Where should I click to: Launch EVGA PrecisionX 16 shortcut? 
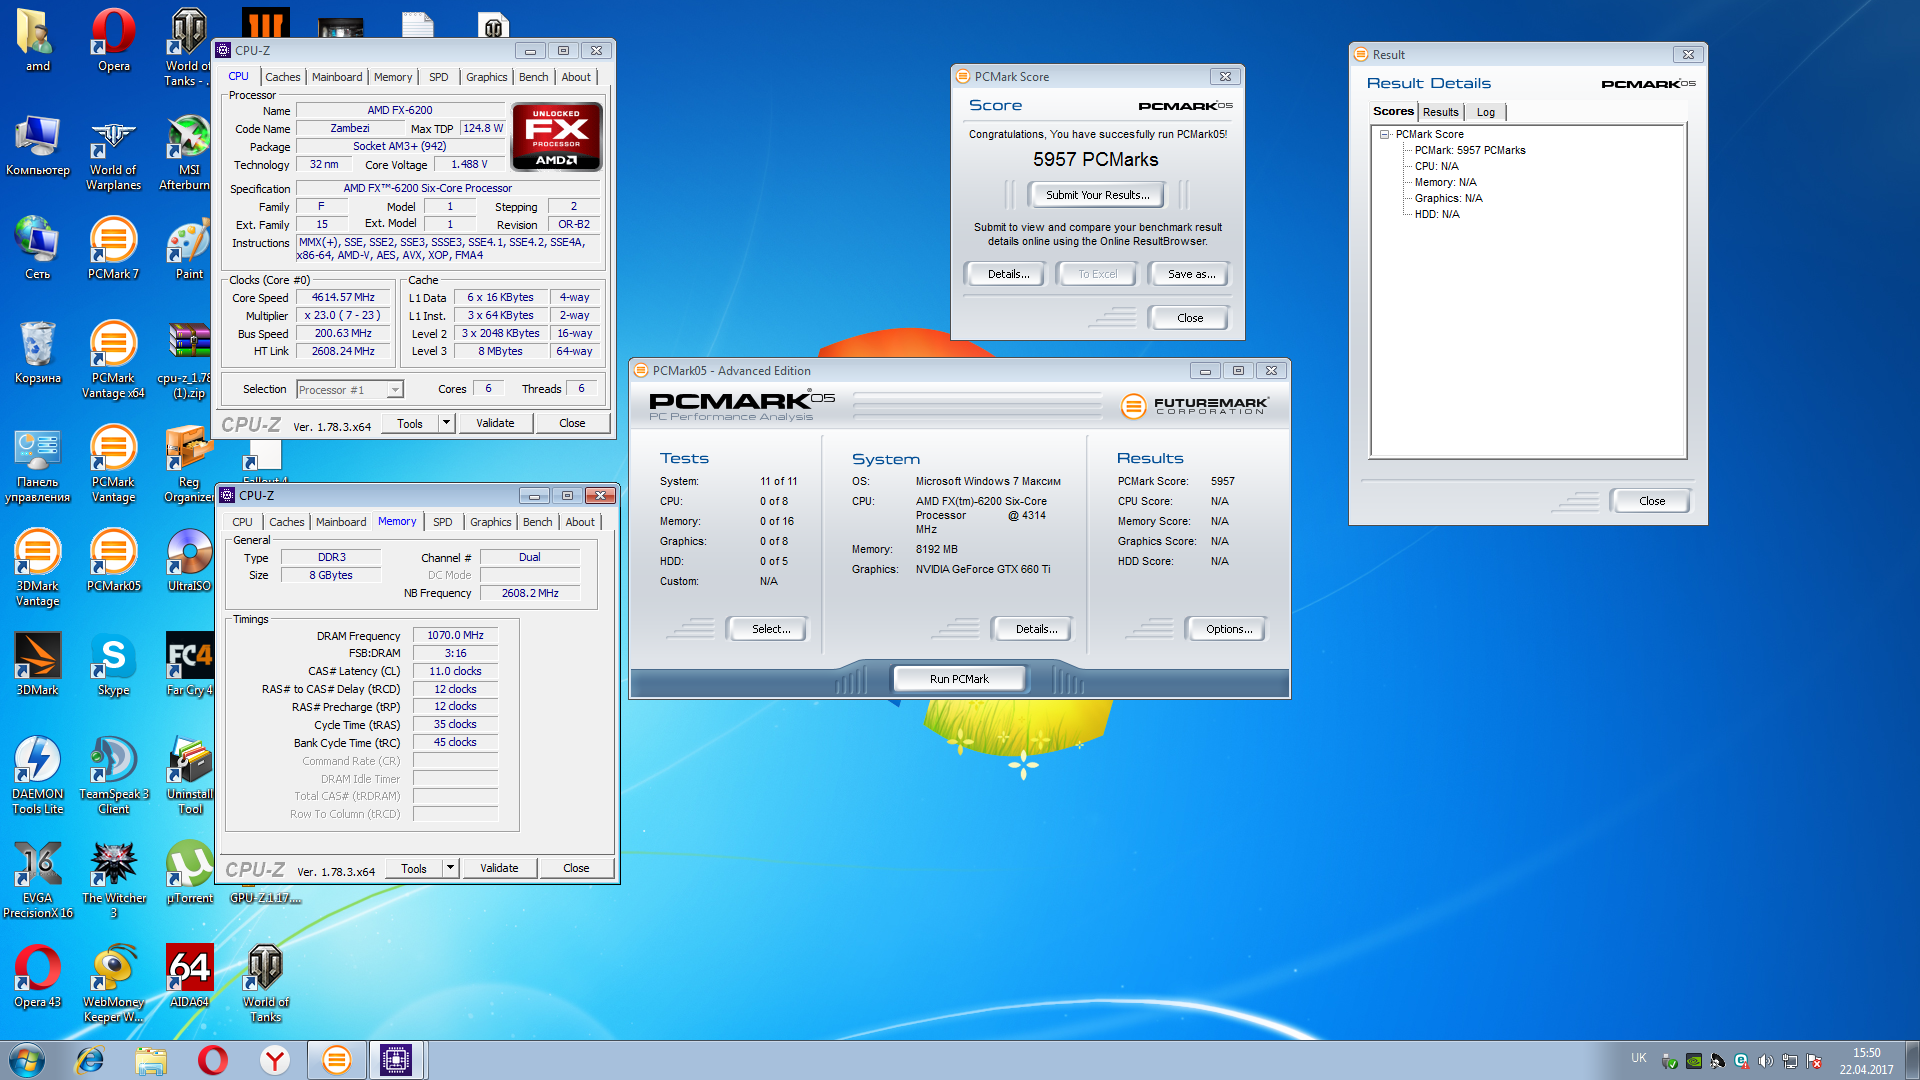tap(38, 880)
